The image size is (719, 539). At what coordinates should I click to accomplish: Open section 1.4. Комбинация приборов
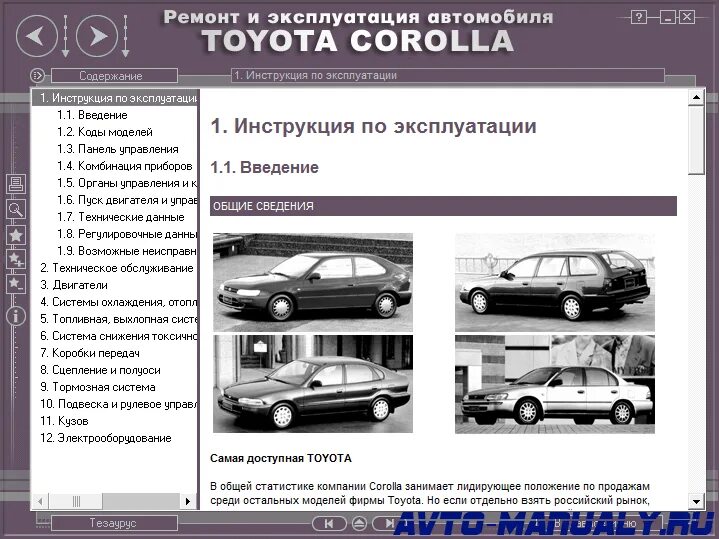tap(124, 166)
